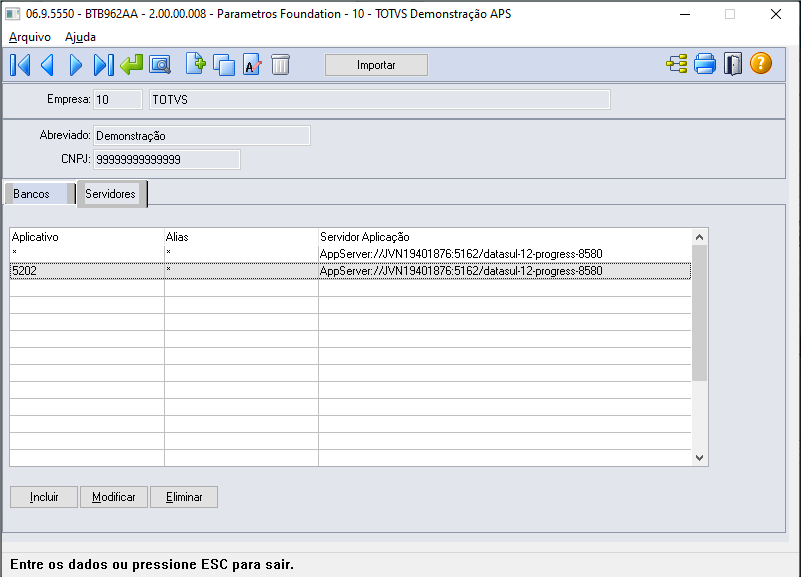
Task: Click the table scroll down arrow
Action: [x=699, y=458]
